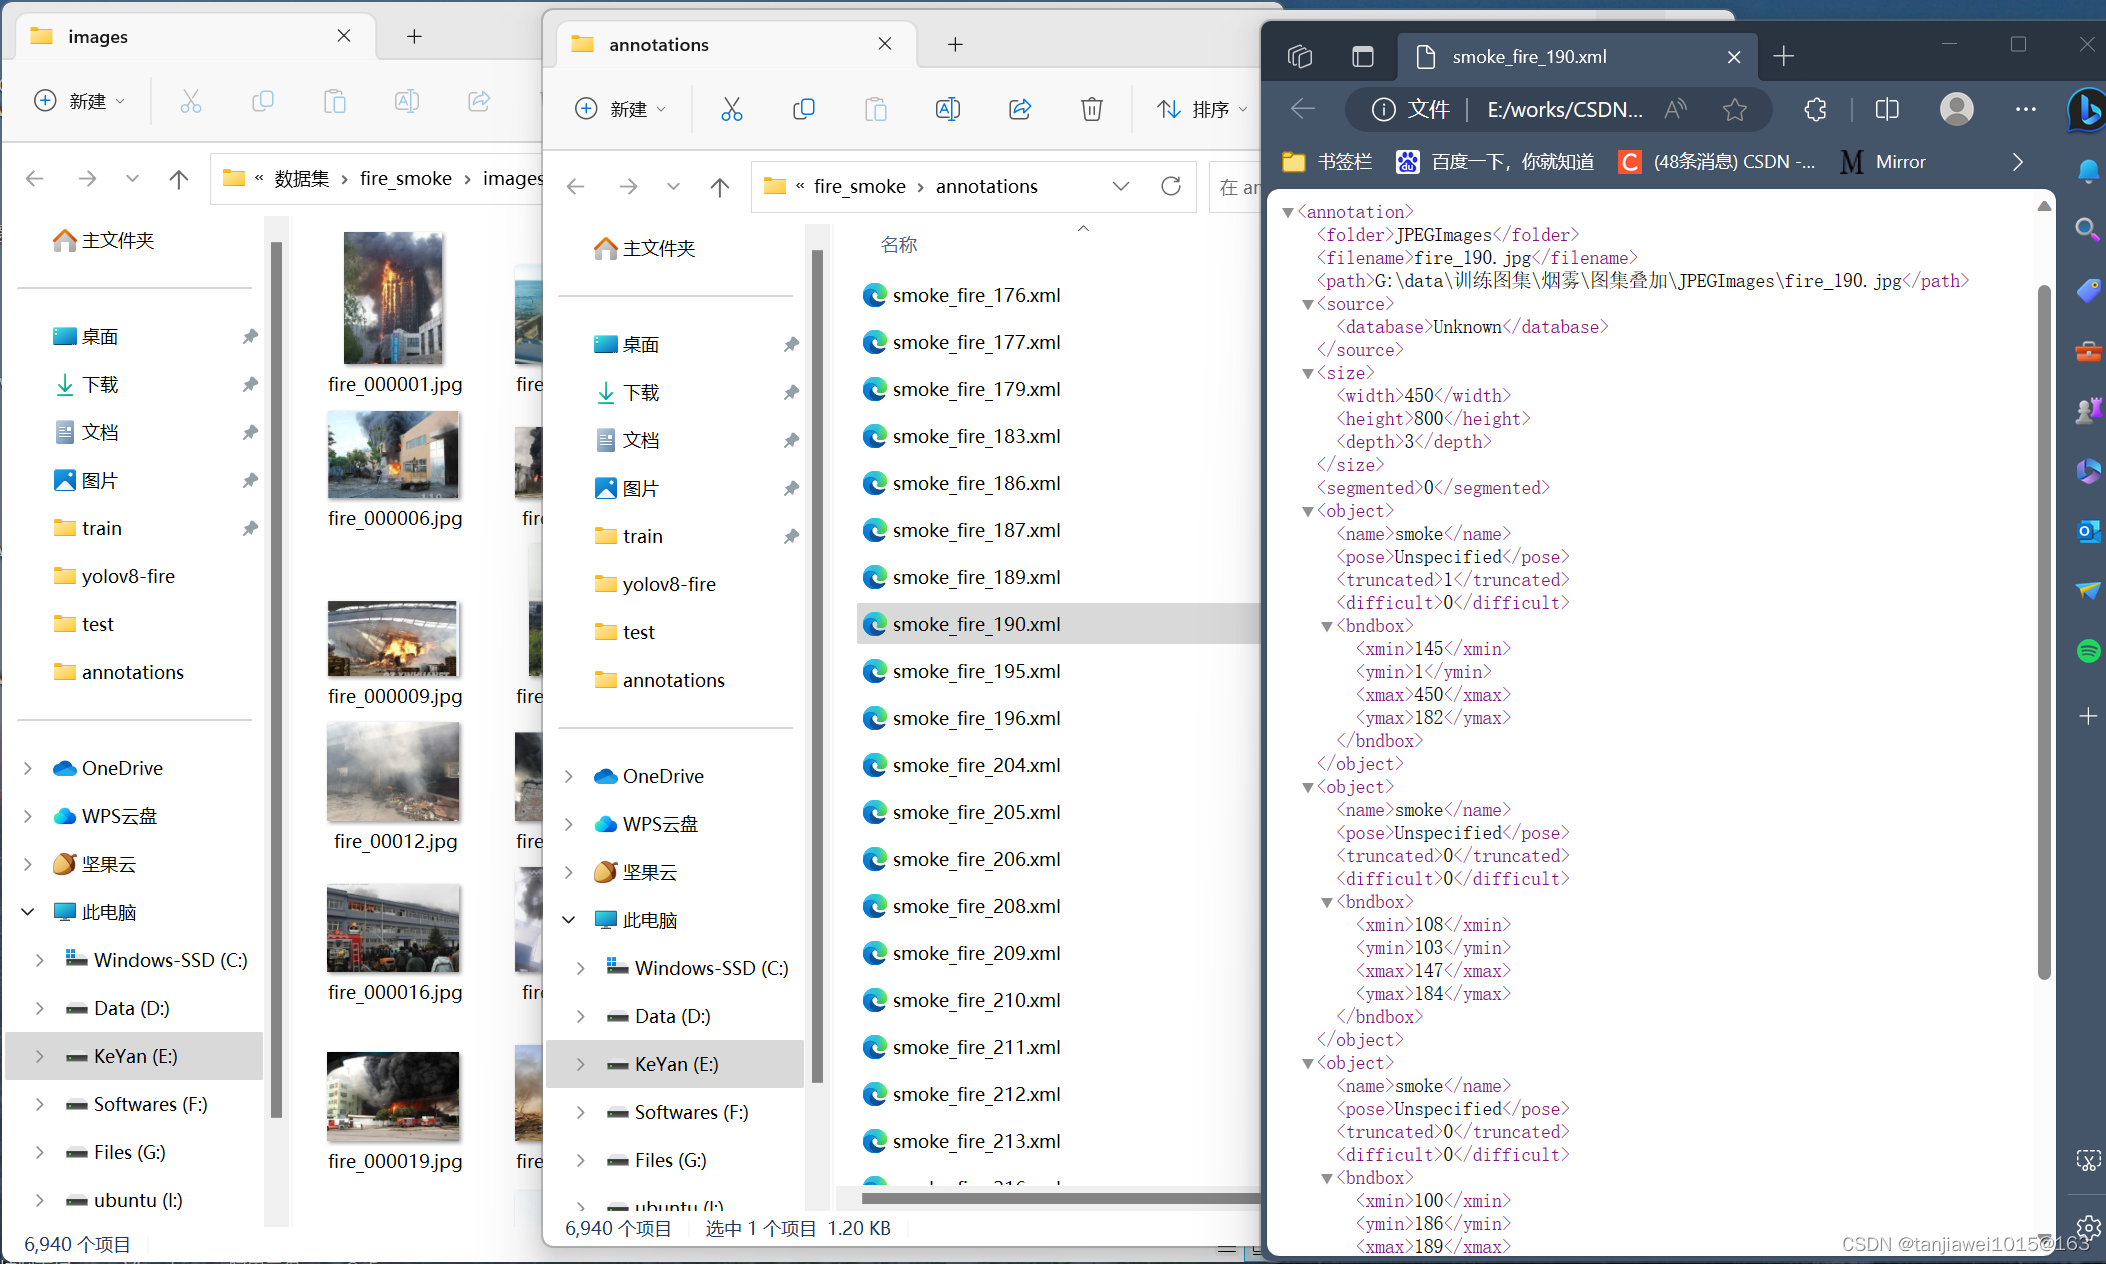Collapse the first object XML node
The image size is (2106, 1264).
(1307, 512)
